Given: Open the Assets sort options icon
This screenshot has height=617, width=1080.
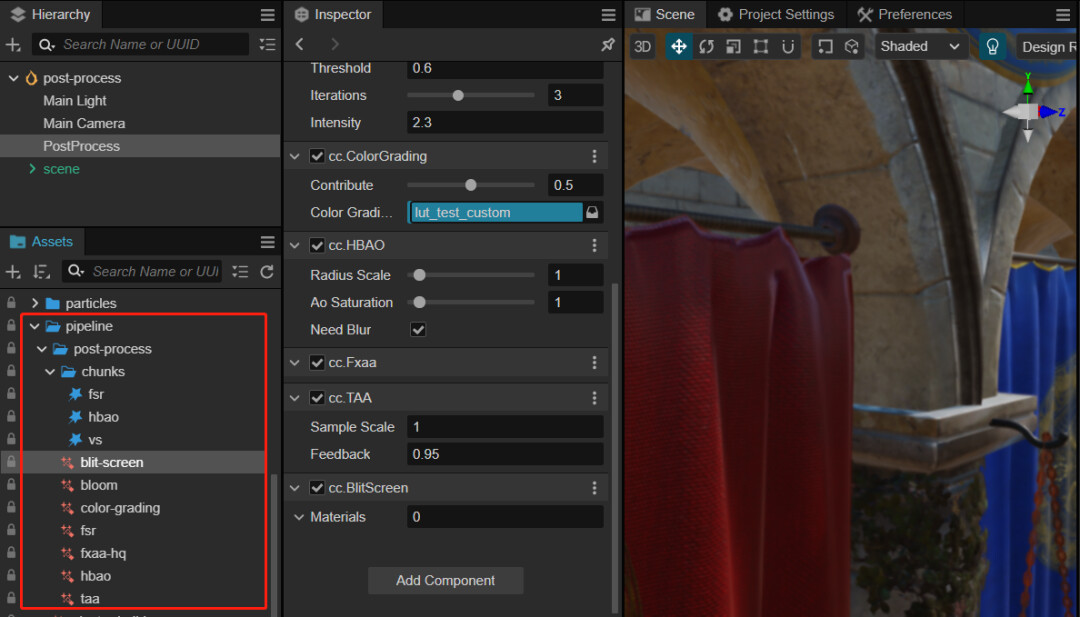Looking at the screenshot, I should pos(41,272).
